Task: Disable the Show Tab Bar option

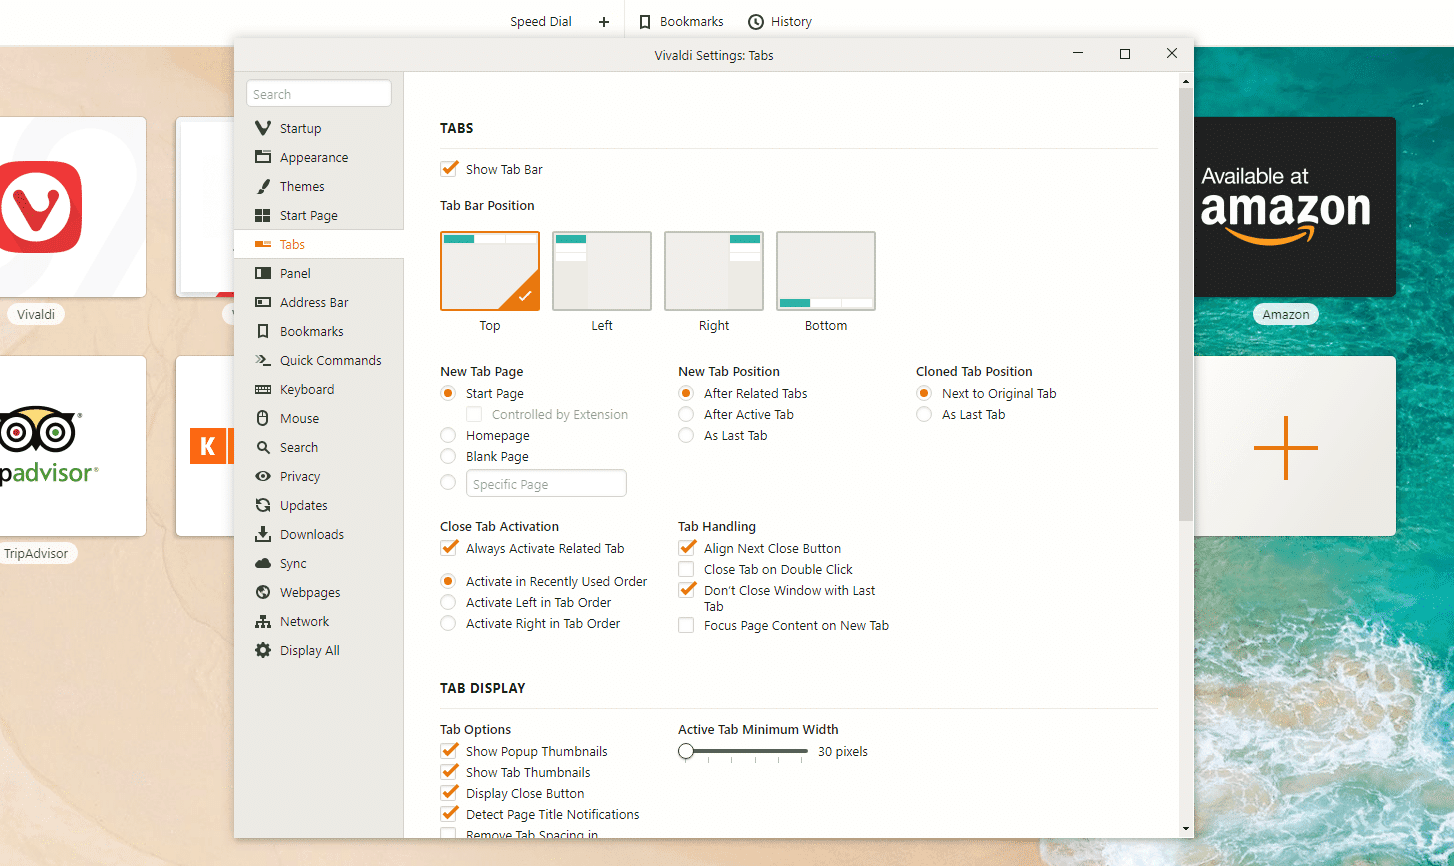Action: 449,168
